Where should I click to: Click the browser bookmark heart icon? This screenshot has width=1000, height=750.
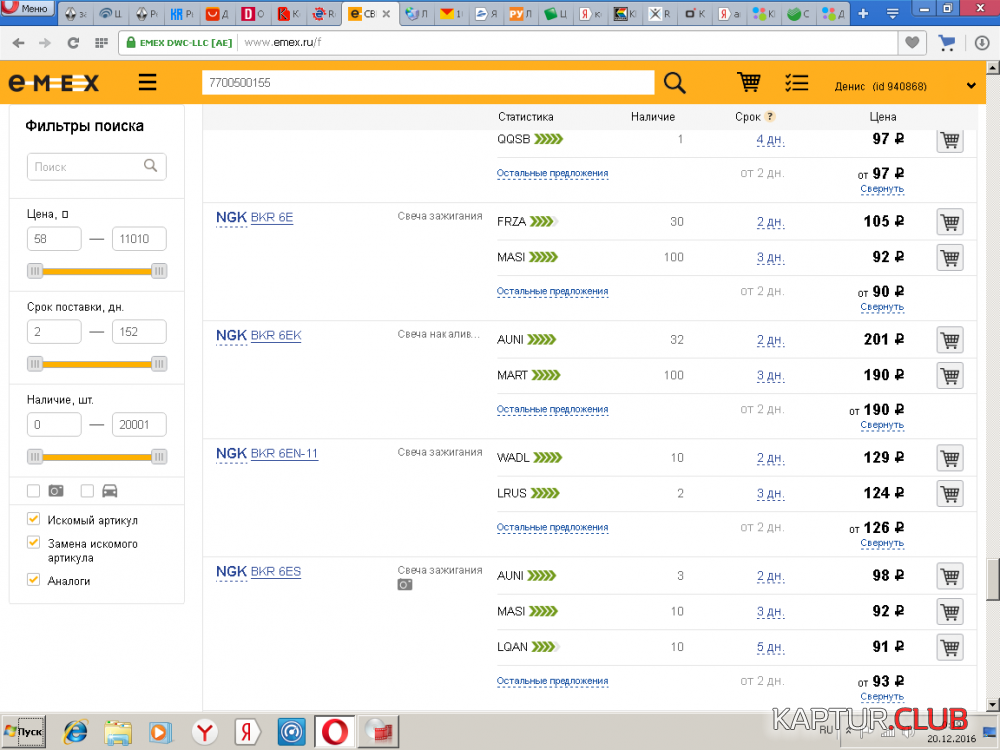(912, 43)
